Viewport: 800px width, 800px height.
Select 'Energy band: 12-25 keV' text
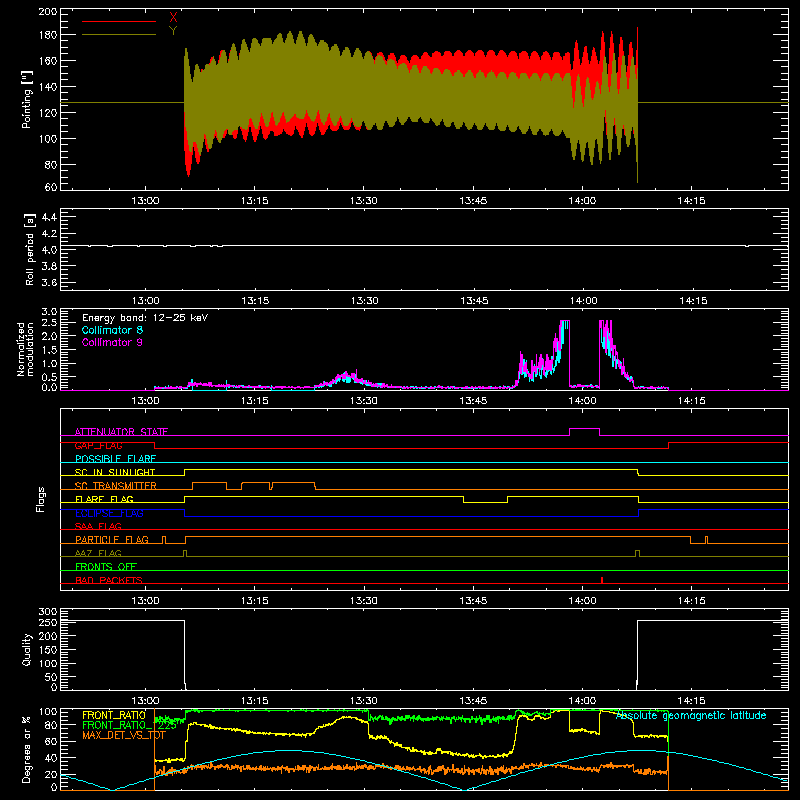point(145,318)
